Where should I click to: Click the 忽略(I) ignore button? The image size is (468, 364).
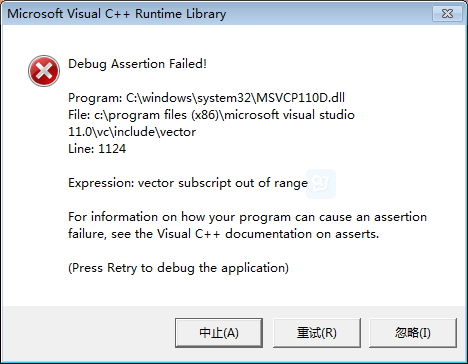click(413, 333)
